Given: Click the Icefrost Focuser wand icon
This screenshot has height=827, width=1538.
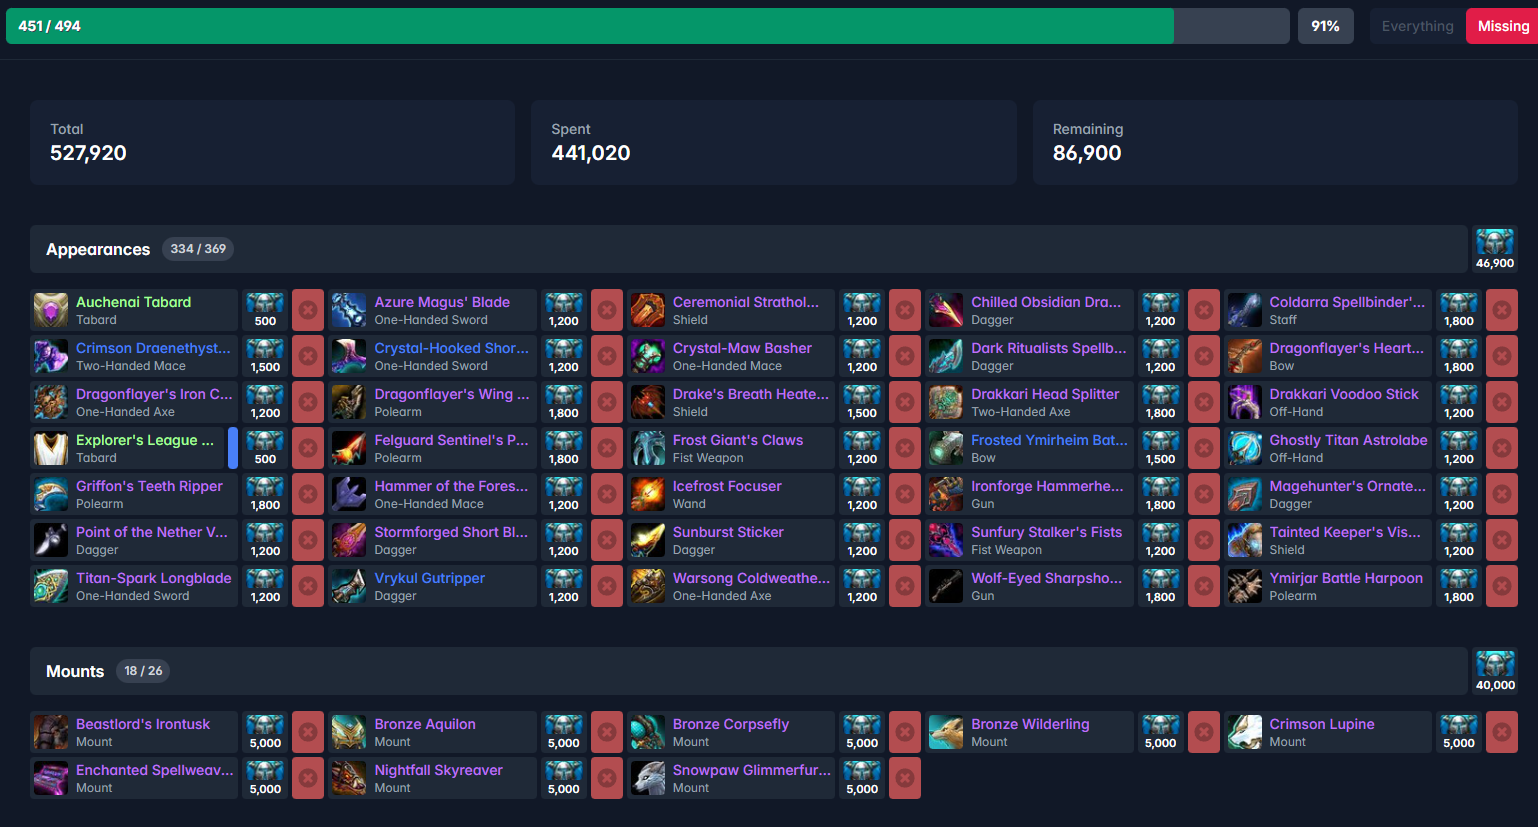Looking at the screenshot, I should coord(648,494).
